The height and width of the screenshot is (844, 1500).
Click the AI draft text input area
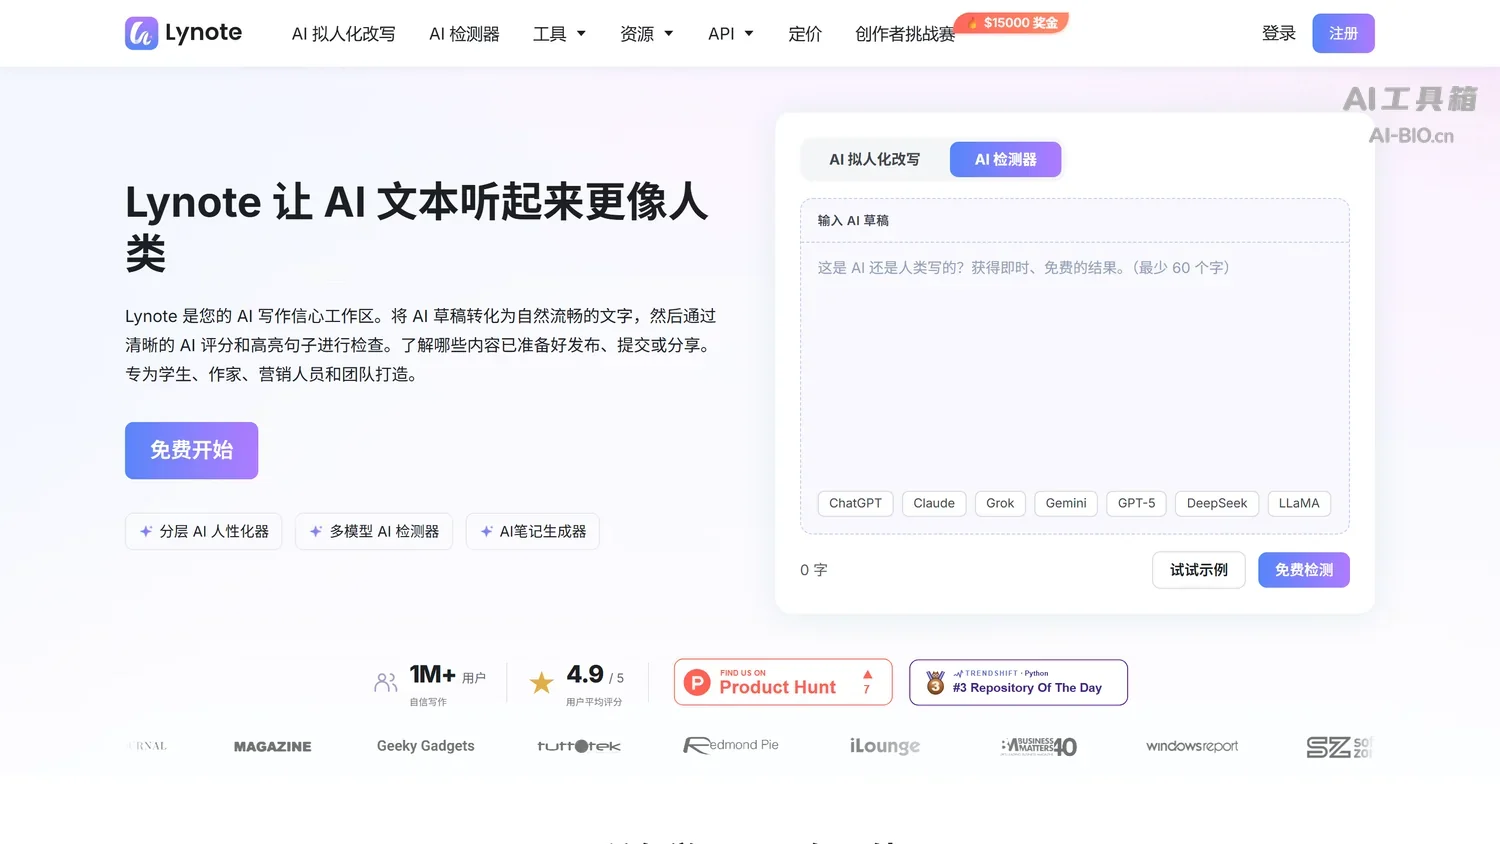(x=1074, y=365)
